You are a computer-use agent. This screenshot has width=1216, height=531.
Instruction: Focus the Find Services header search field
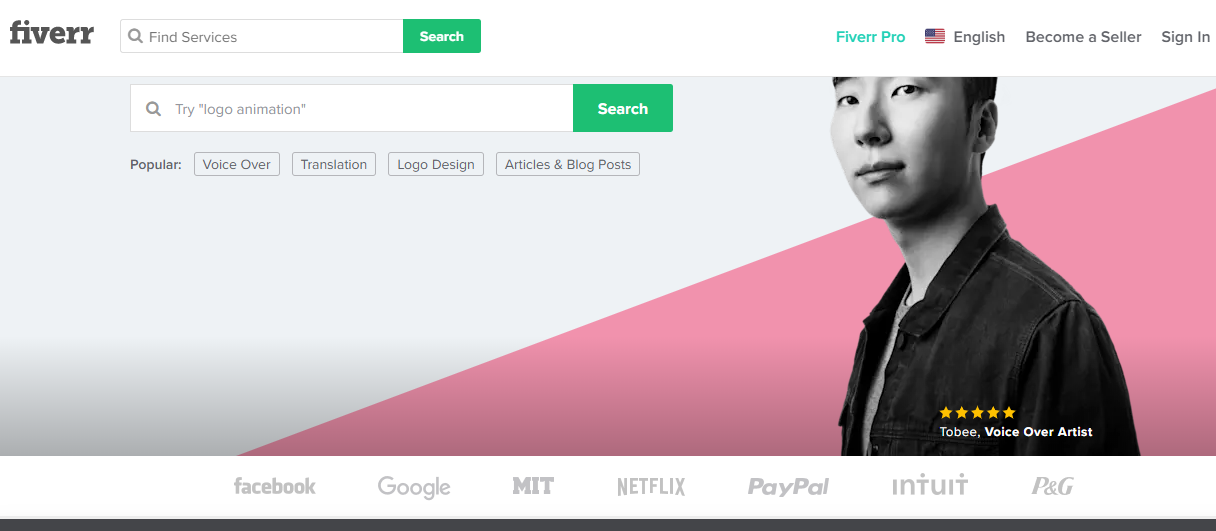click(x=262, y=36)
